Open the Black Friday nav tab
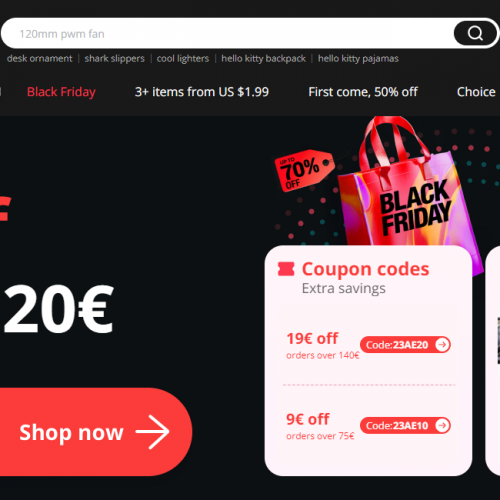The width and height of the screenshot is (500, 500). pos(61,92)
